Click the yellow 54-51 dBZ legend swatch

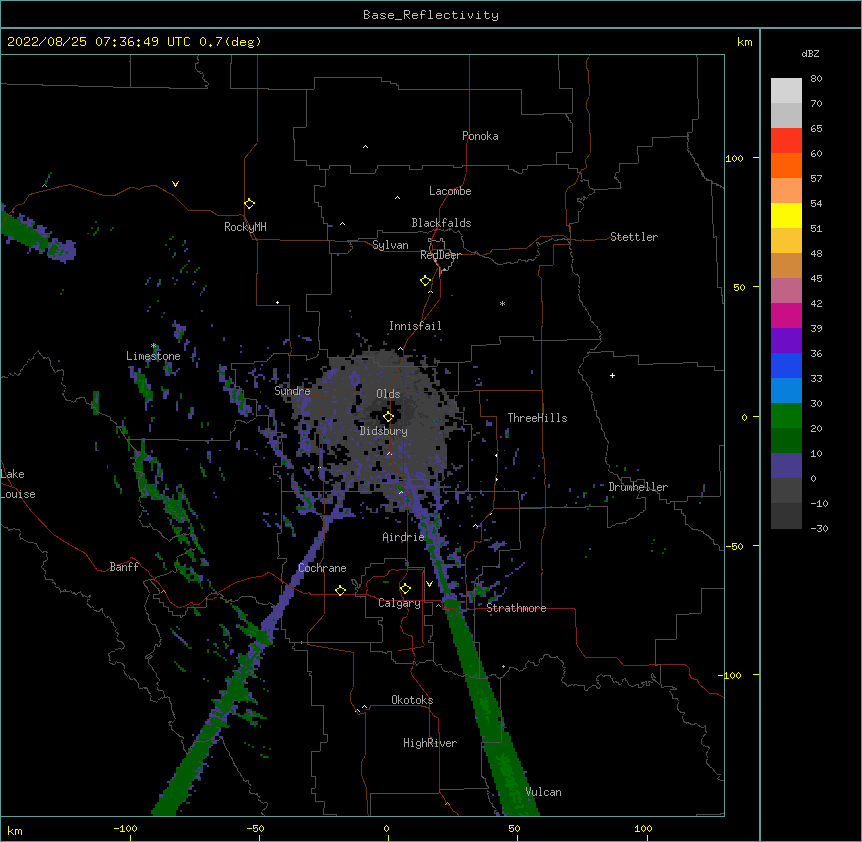pyautogui.click(x=786, y=215)
